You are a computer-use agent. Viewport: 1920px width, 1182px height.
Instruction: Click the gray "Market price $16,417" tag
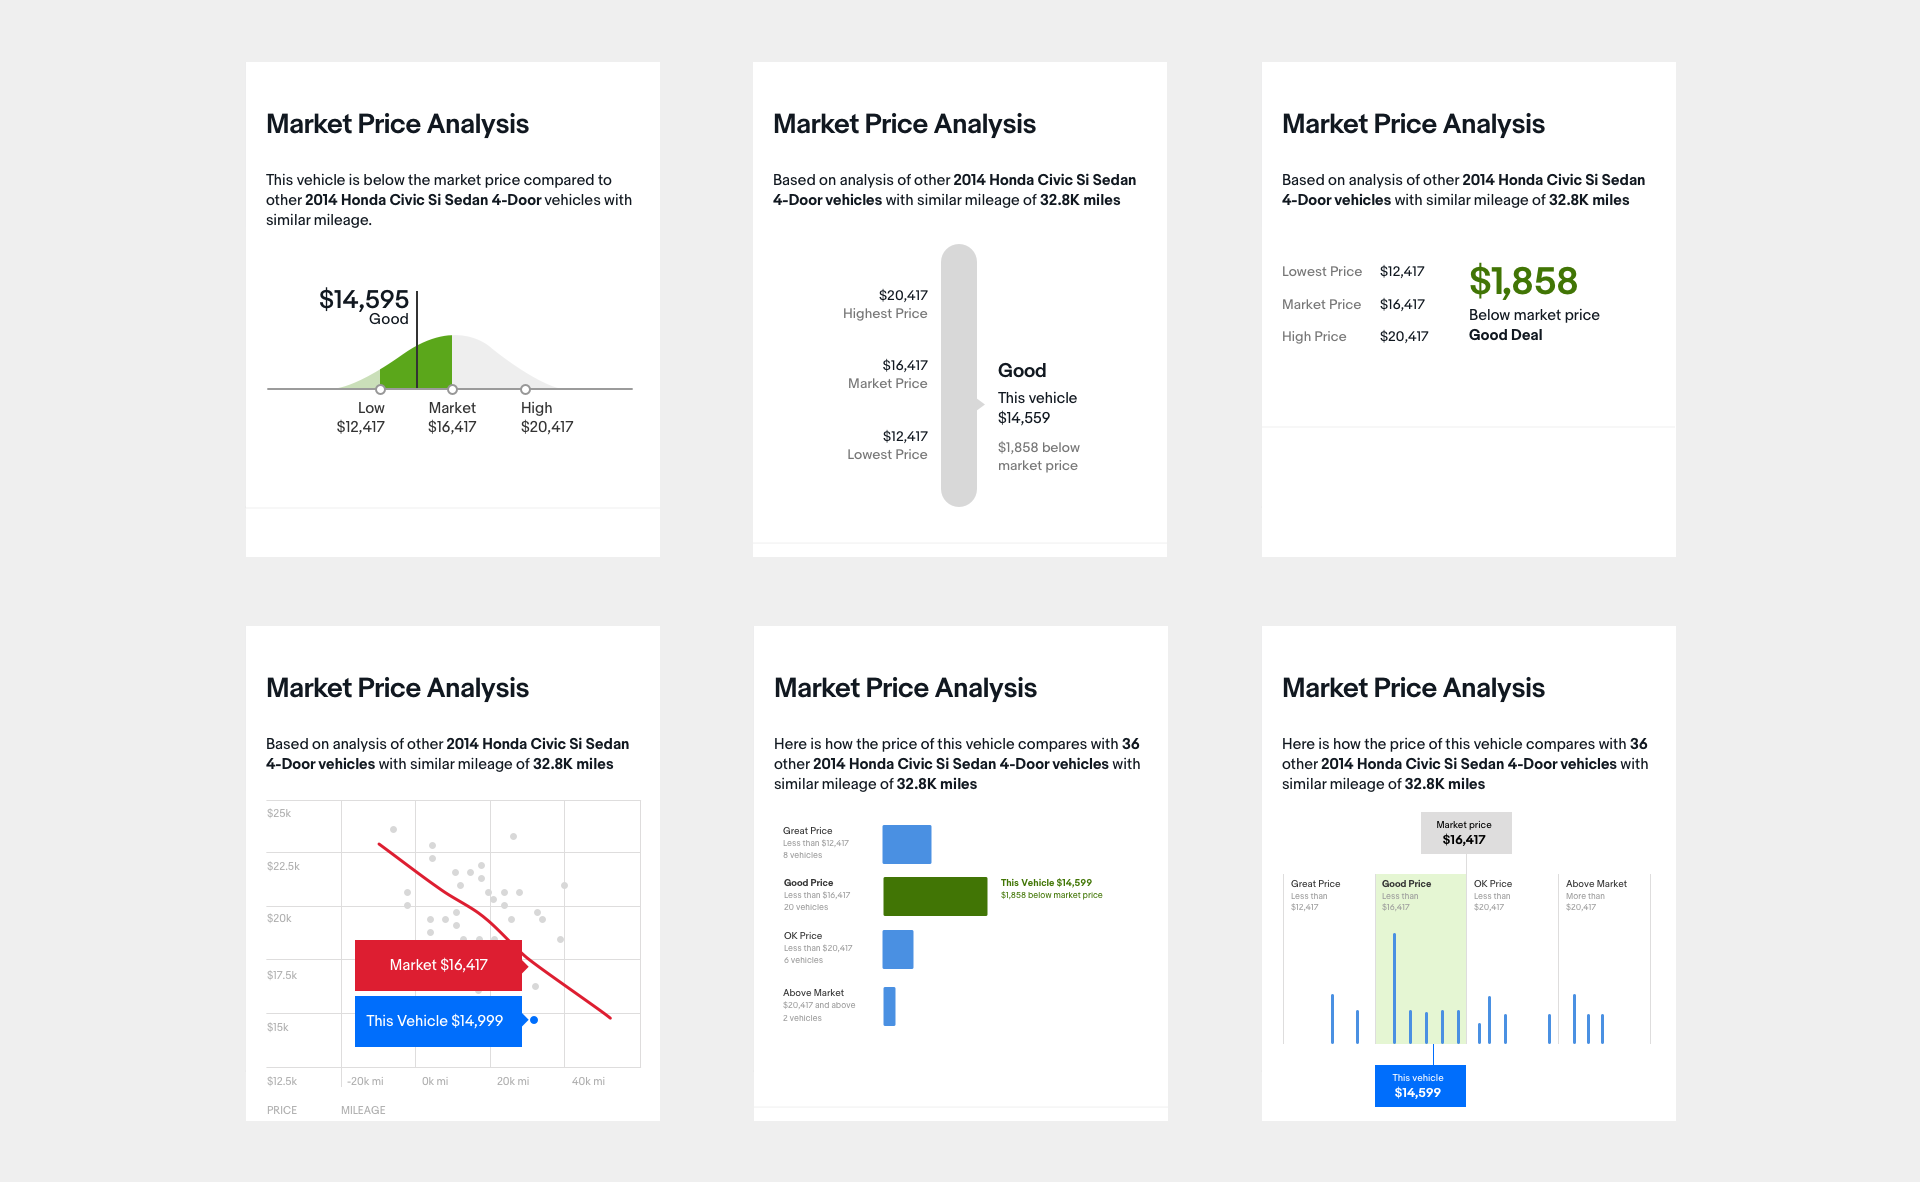[x=1466, y=832]
